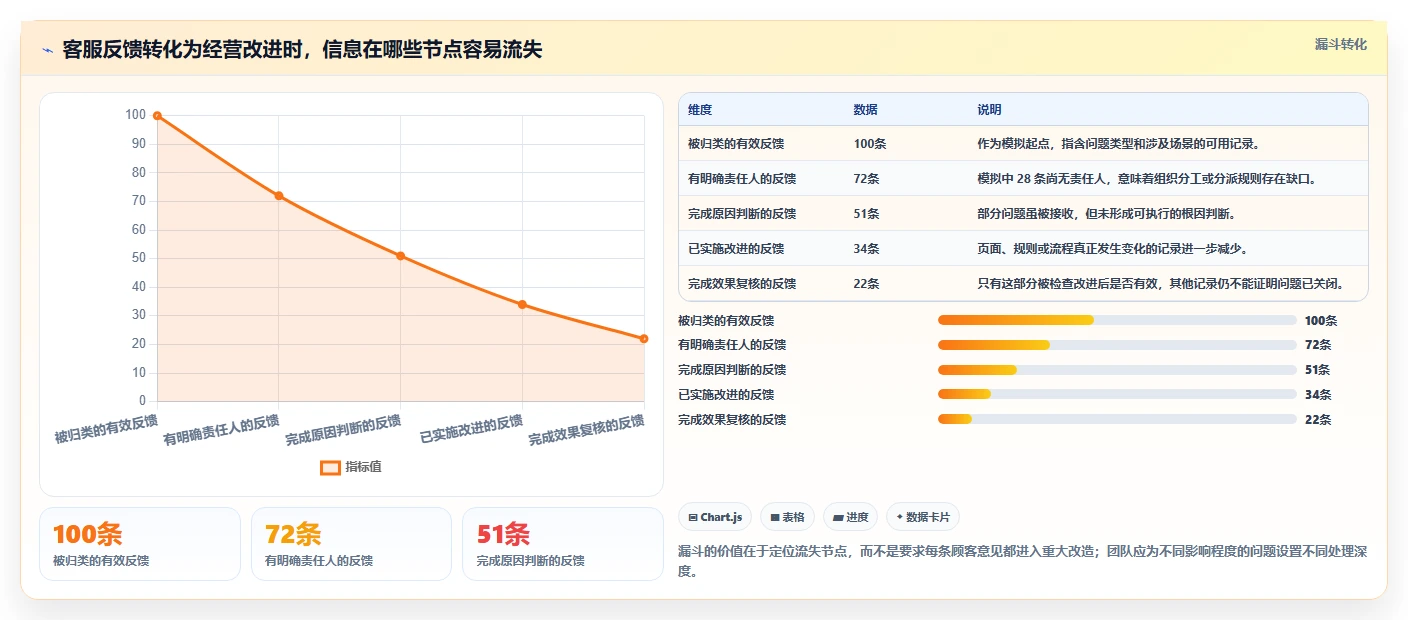Click the chart data point at 51
This screenshot has height=620, width=1408.
pos(400,256)
